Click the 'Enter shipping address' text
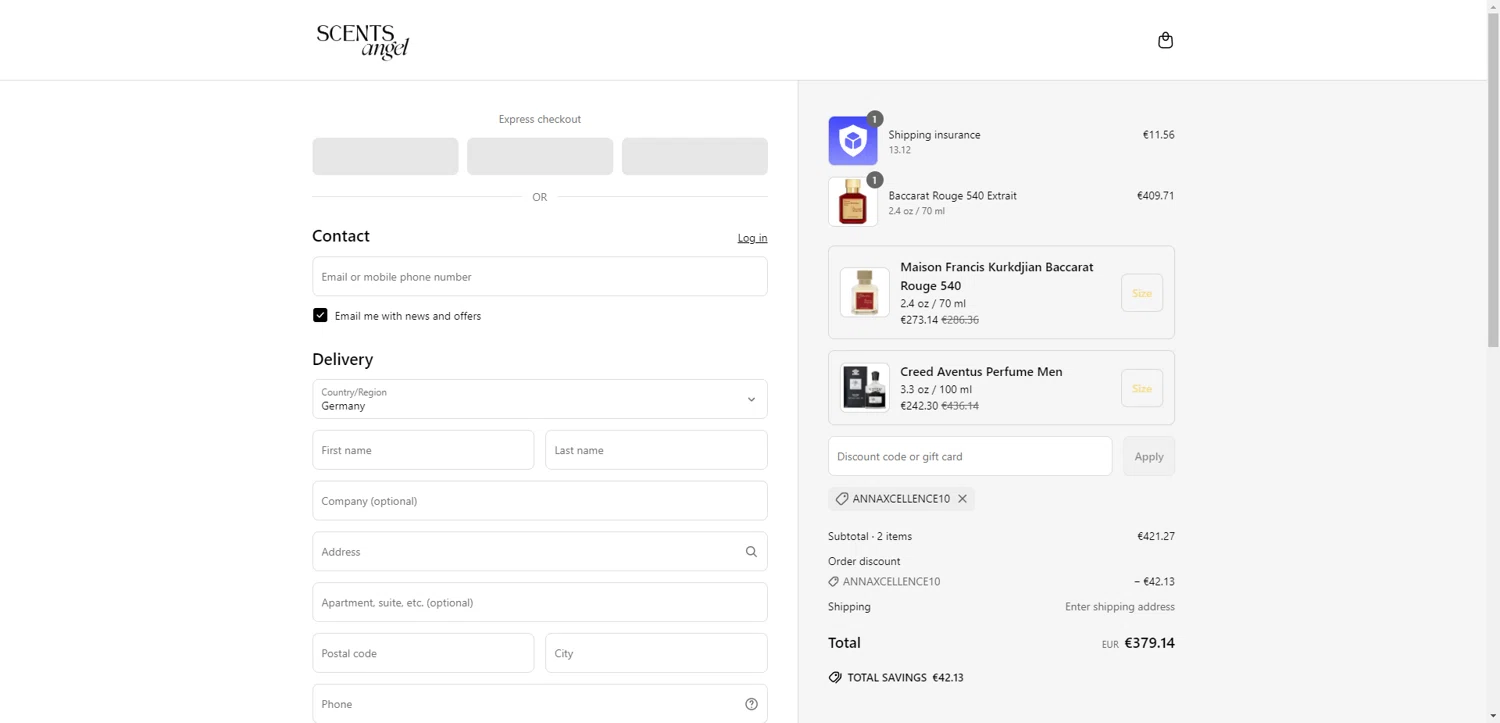 point(1120,607)
